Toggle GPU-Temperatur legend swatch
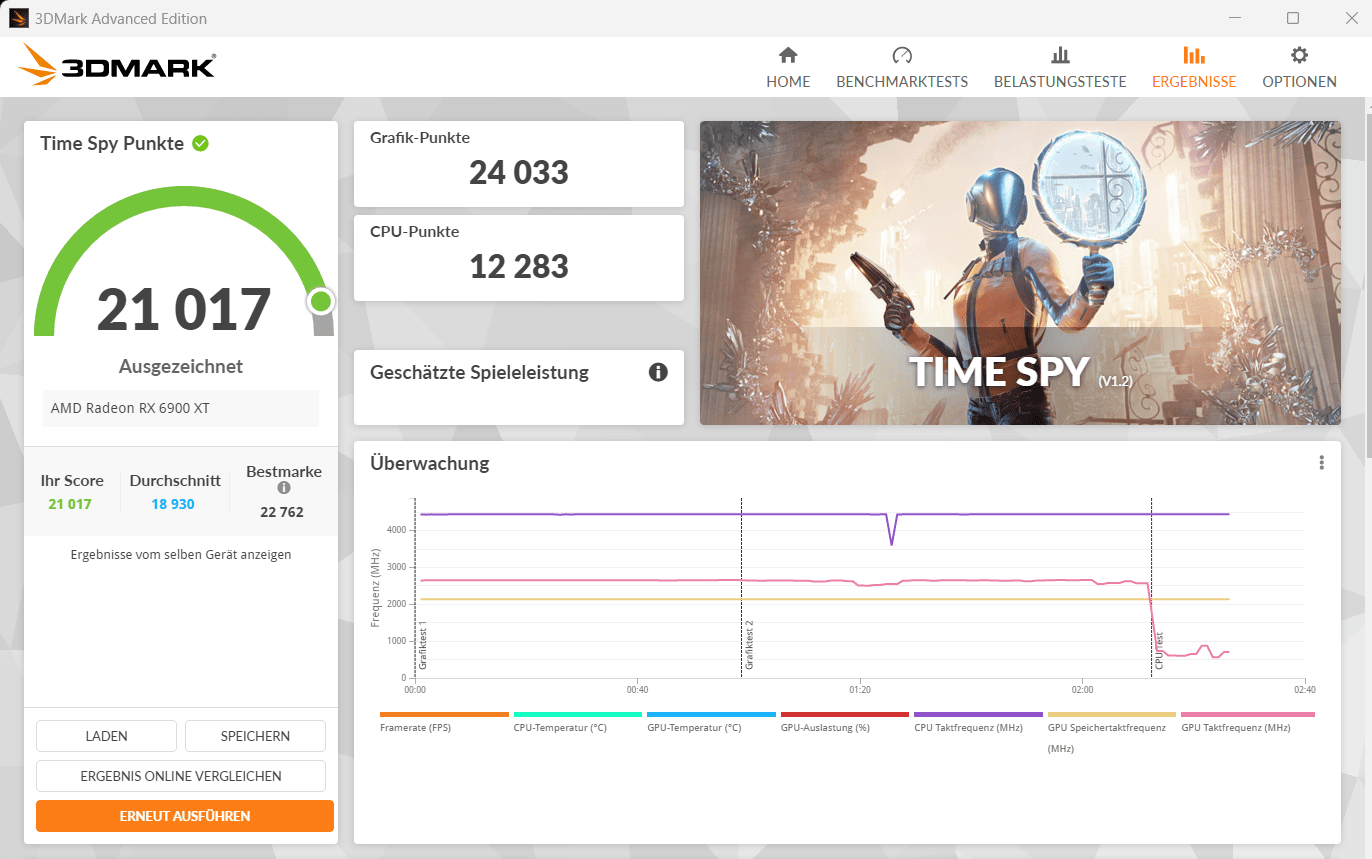Image resolution: width=1372 pixels, height=859 pixels. click(x=711, y=715)
